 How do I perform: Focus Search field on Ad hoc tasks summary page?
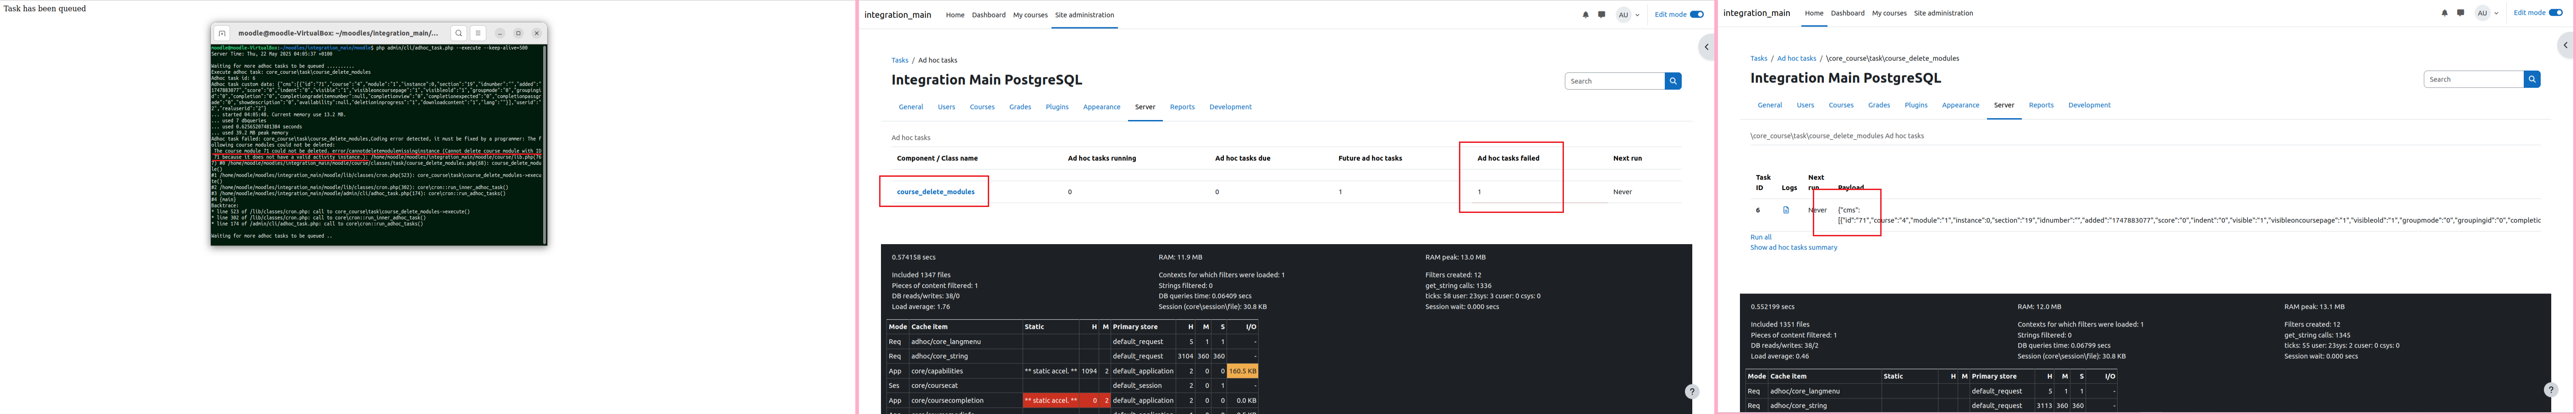[x=1614, y=81]
